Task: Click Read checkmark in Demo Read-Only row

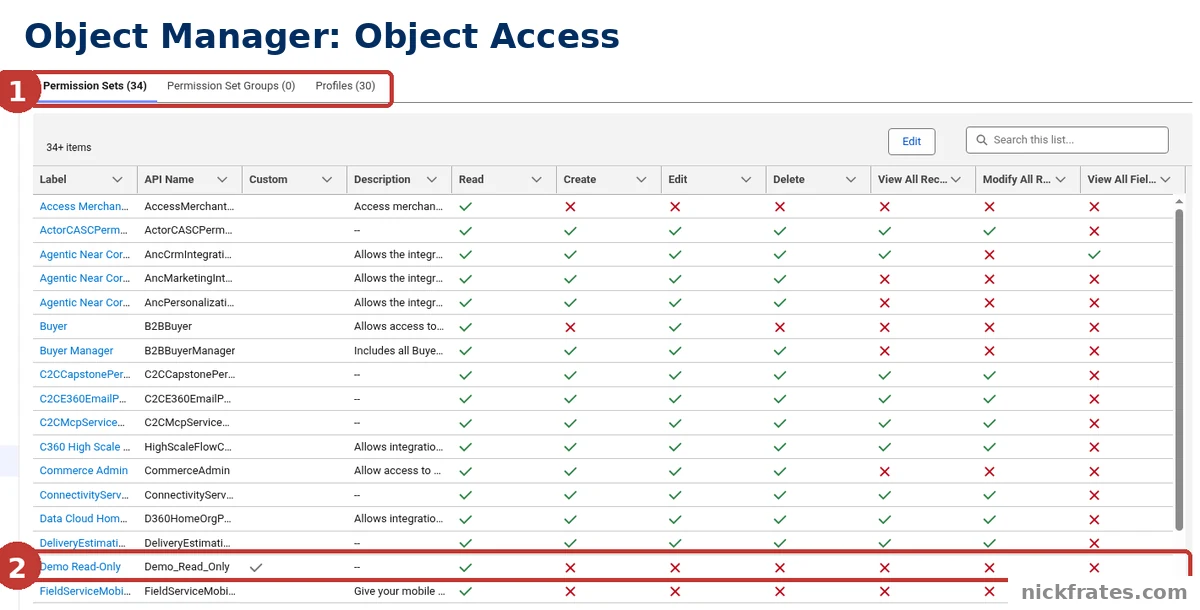Action: tap(465, 567)
